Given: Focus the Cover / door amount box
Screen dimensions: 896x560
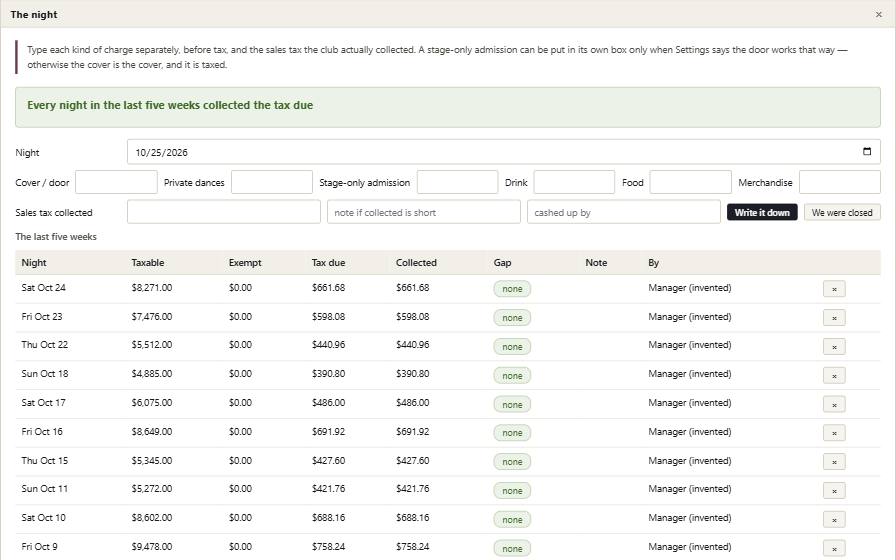Looking at the screenshot, I should (116, 182).
